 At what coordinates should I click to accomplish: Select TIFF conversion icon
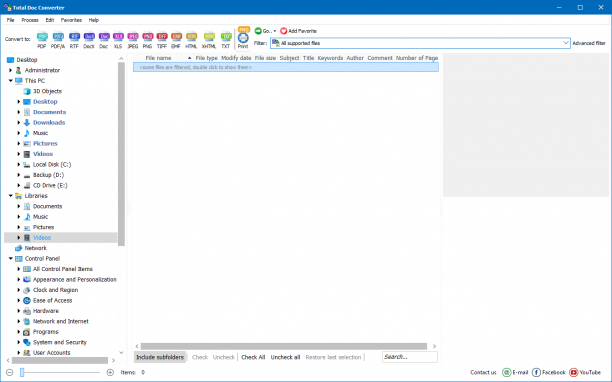tap(162, 40)
